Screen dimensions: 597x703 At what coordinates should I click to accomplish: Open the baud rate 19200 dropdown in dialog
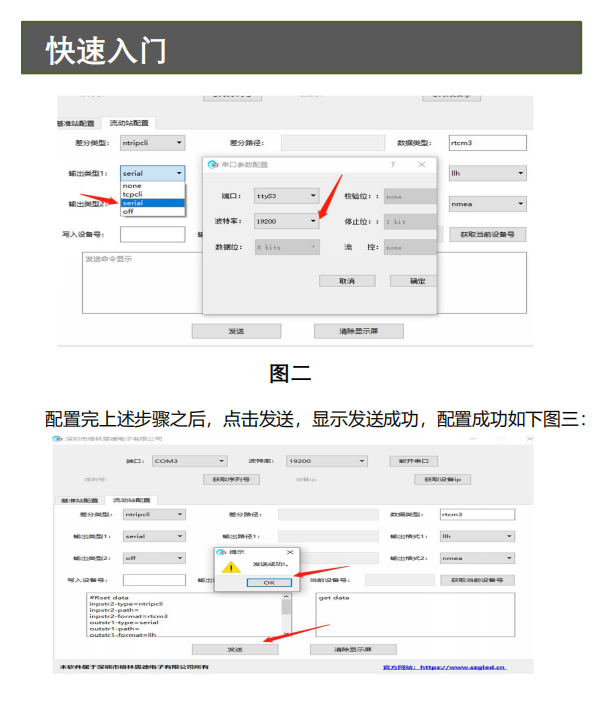coord(287,221)
